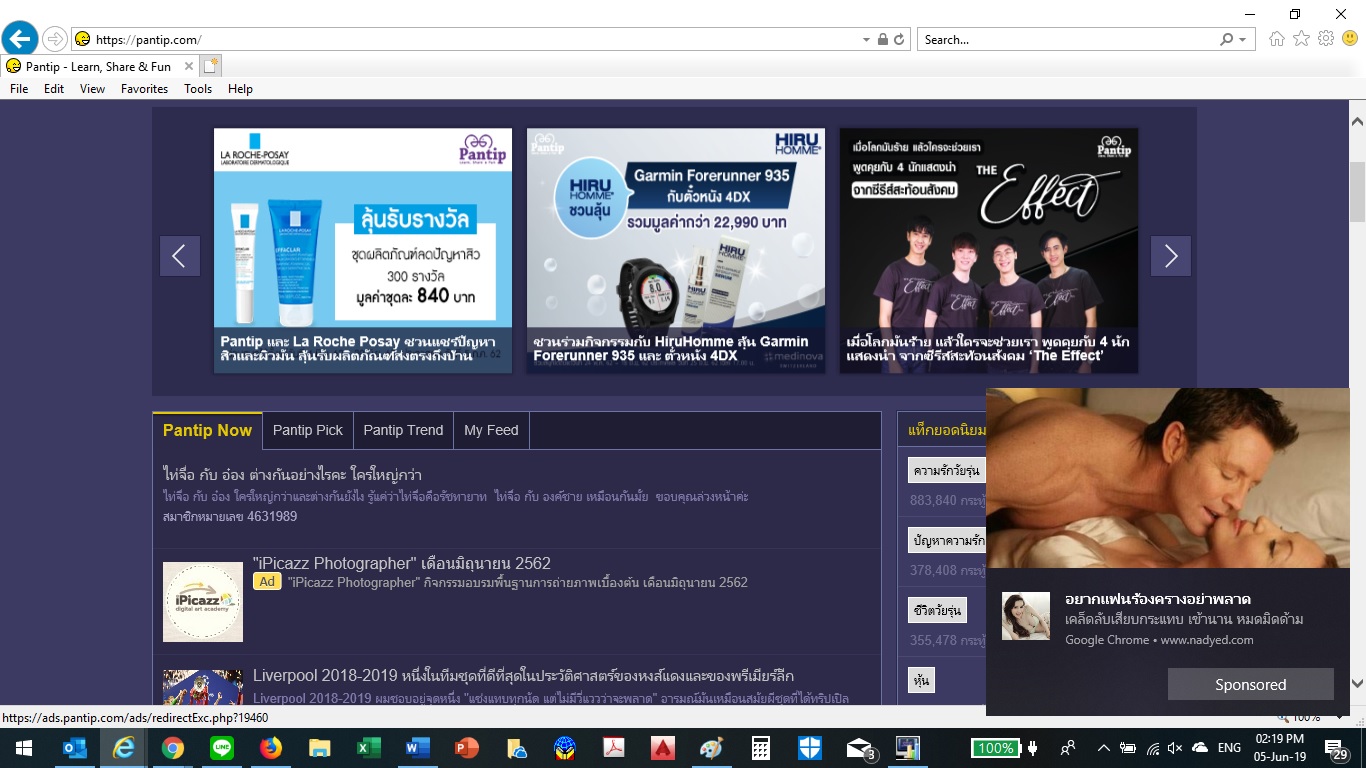Switch to the Pantip Now tab

pos(207,430)
